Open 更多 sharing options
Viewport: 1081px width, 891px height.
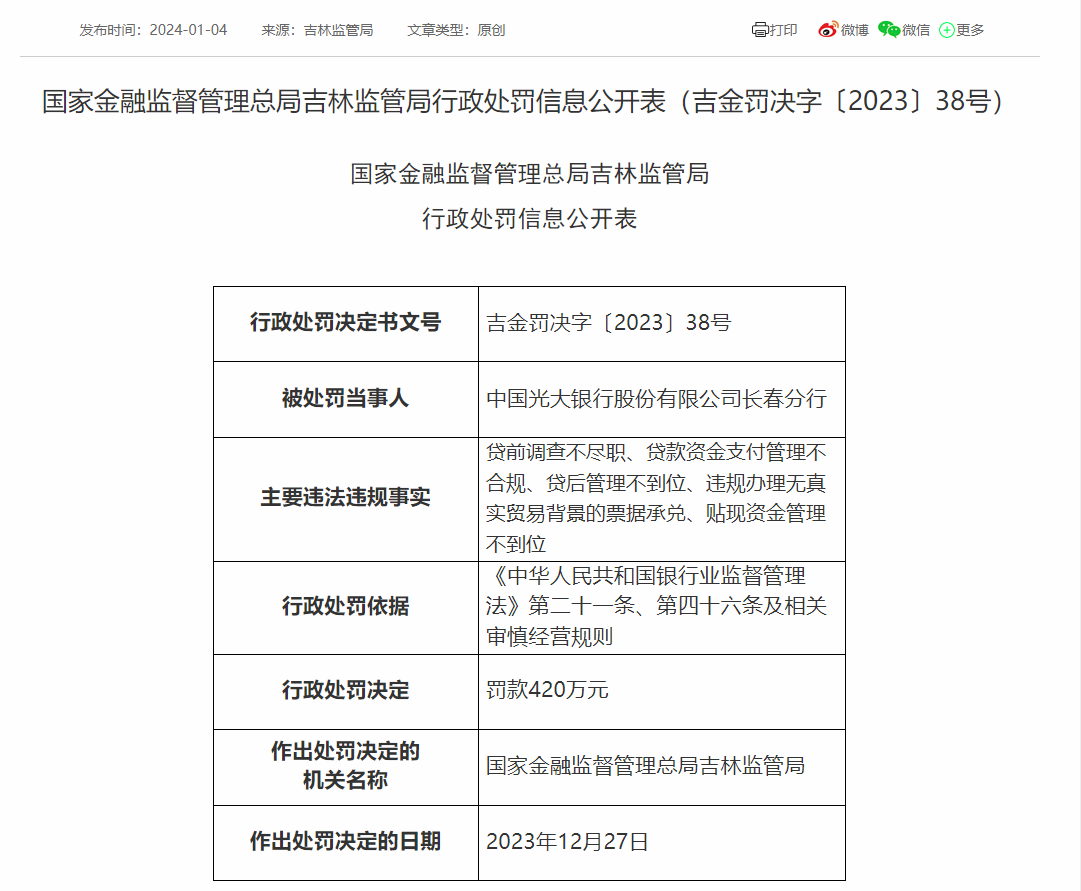[x=970, y=30]
